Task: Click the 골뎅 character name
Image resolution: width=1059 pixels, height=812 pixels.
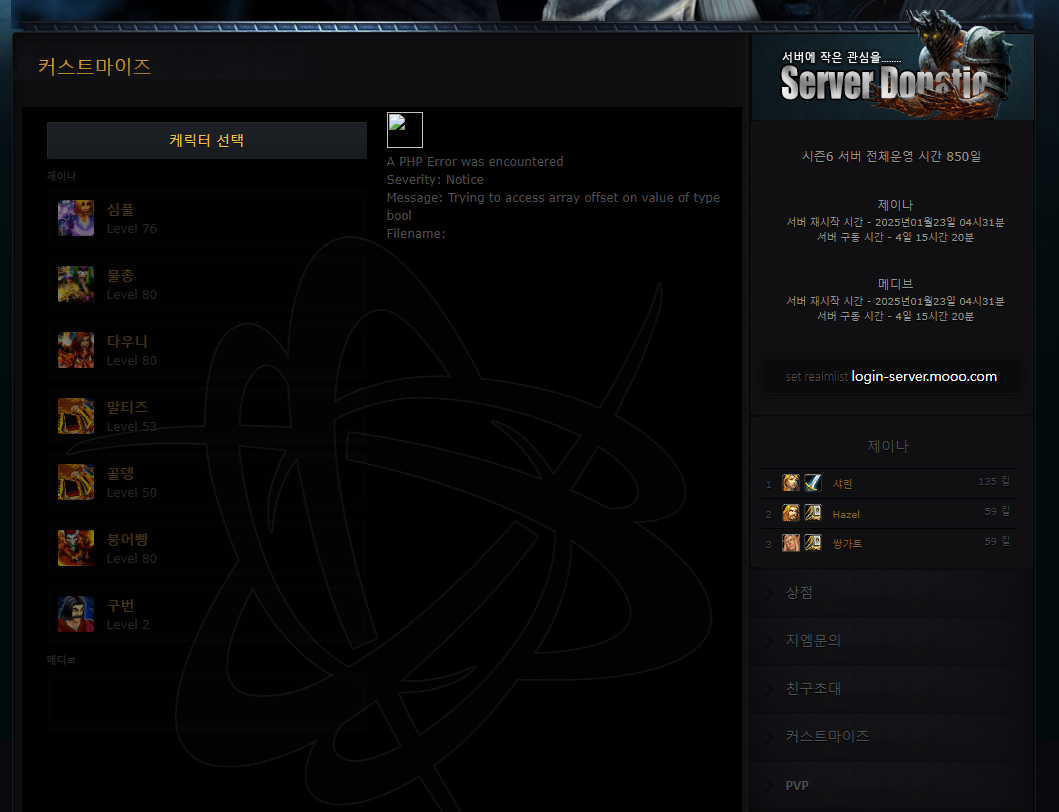Action: click(x=120, y=474)
